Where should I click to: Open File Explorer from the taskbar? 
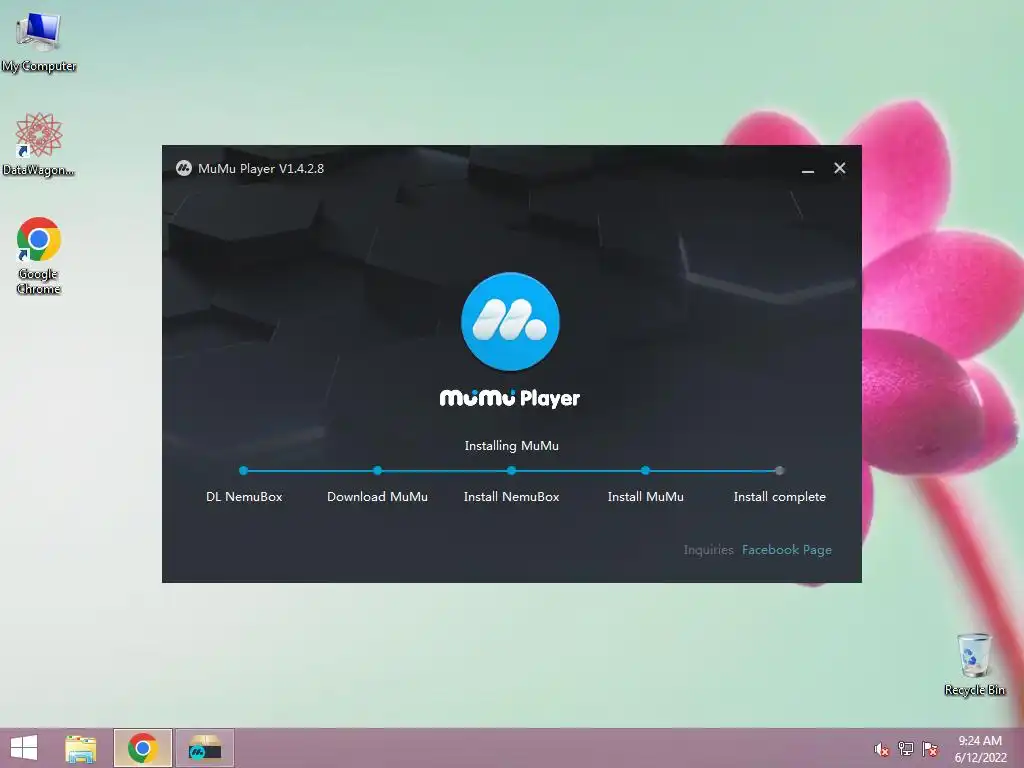tap(80, 748)
